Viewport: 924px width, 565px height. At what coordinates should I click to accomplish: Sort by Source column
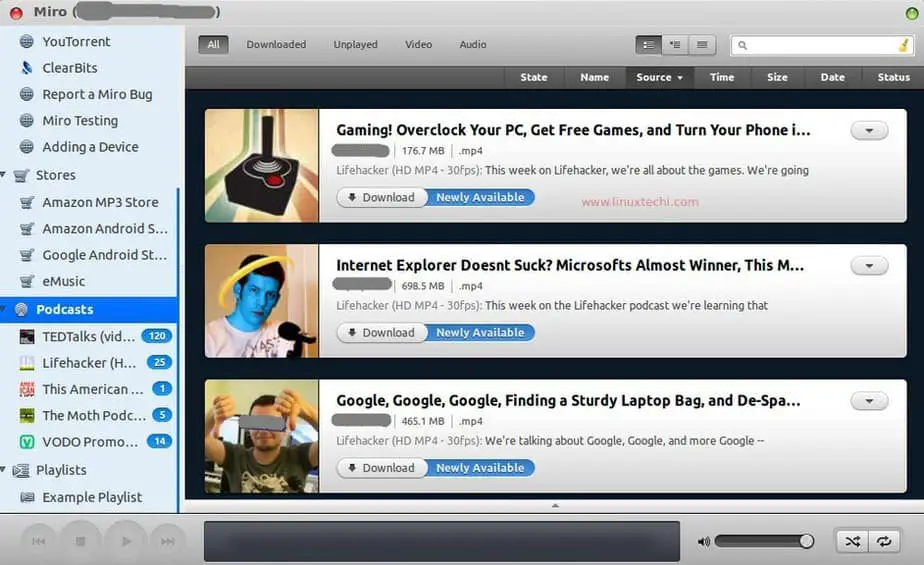[x=659, y=77]
